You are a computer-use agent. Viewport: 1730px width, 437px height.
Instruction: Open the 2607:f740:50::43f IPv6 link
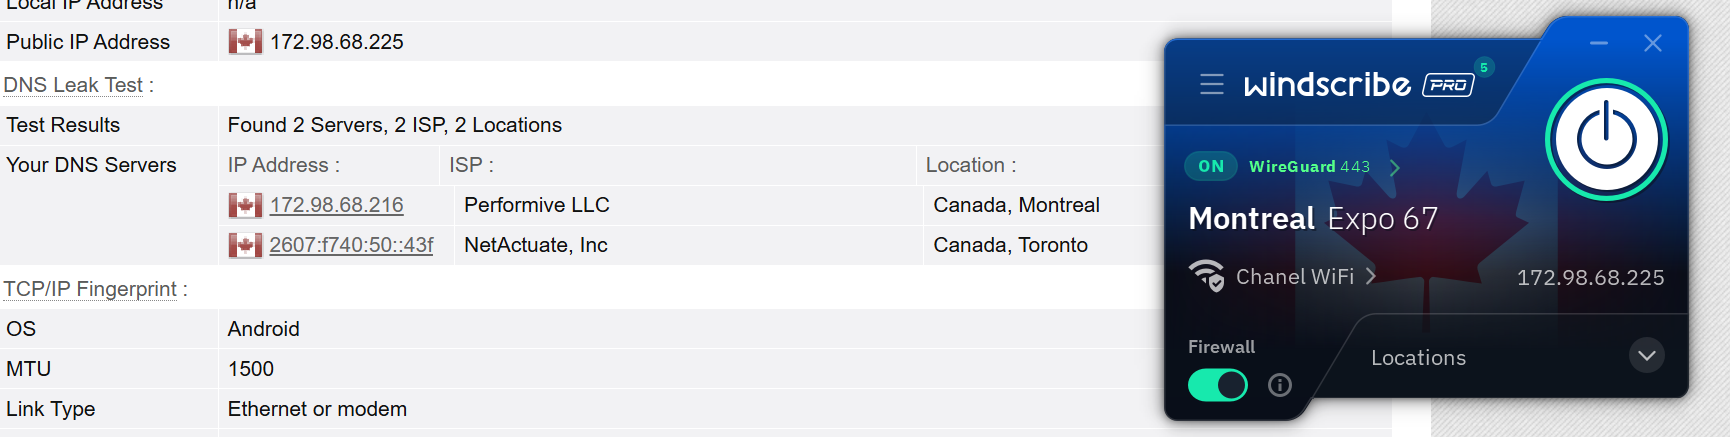(351, 245)
